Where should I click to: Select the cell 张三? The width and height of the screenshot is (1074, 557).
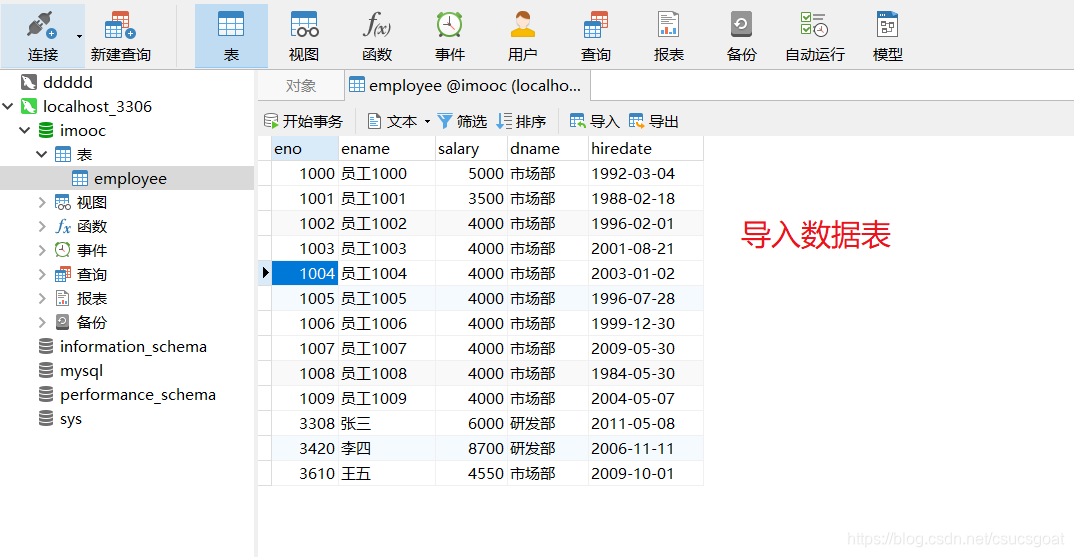point(387,423)
